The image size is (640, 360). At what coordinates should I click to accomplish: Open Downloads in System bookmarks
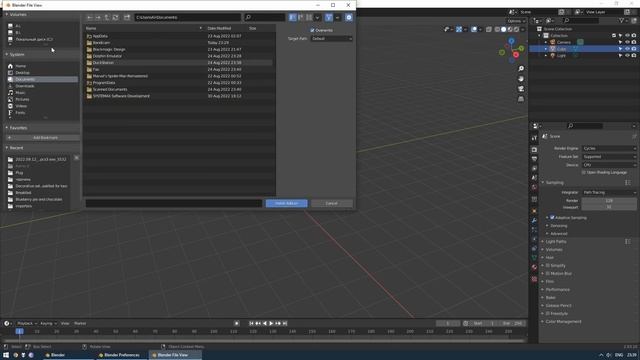point(25,86)
